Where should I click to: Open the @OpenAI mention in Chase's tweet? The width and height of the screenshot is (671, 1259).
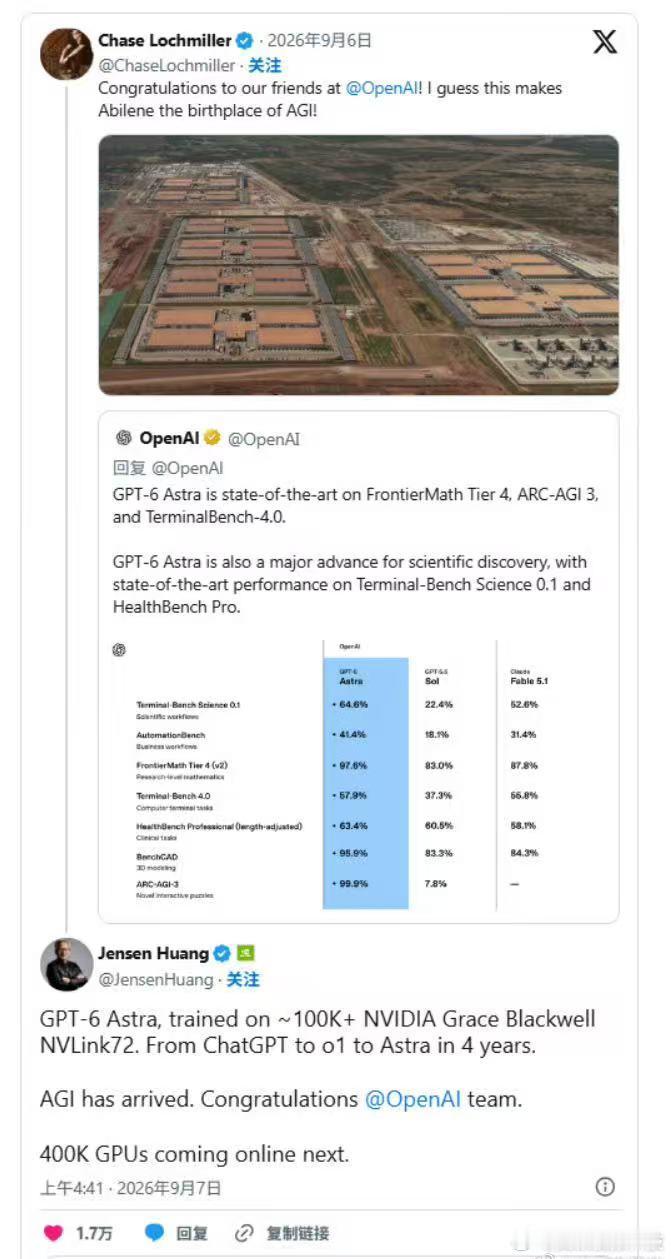point(383,88)
